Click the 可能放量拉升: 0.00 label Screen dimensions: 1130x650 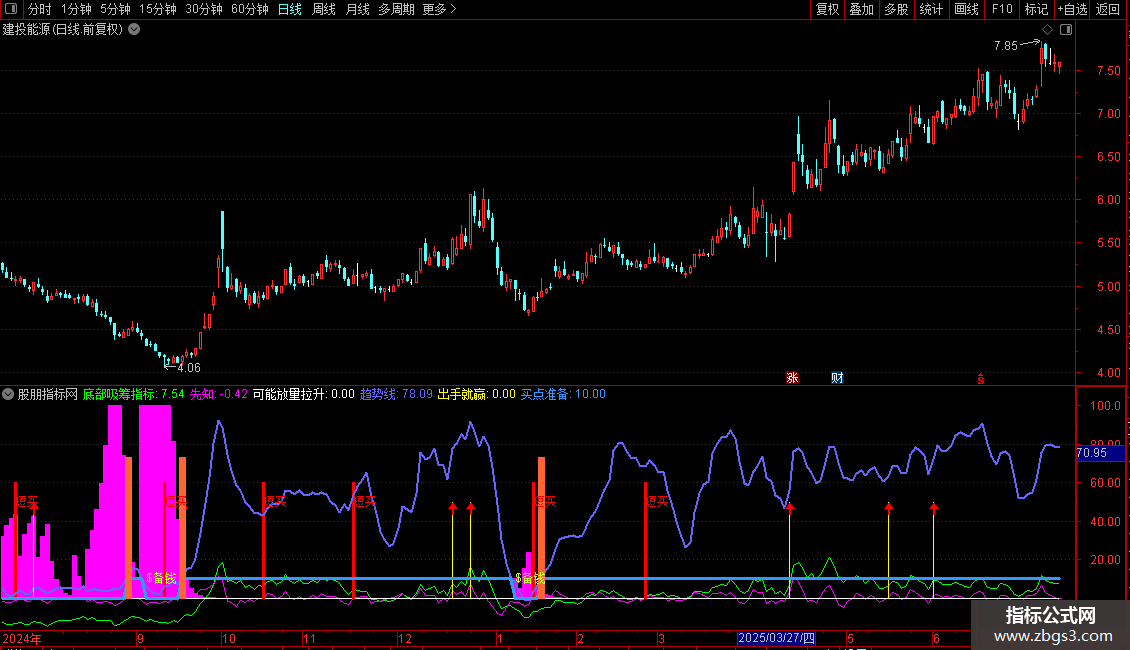coord(303,394)
